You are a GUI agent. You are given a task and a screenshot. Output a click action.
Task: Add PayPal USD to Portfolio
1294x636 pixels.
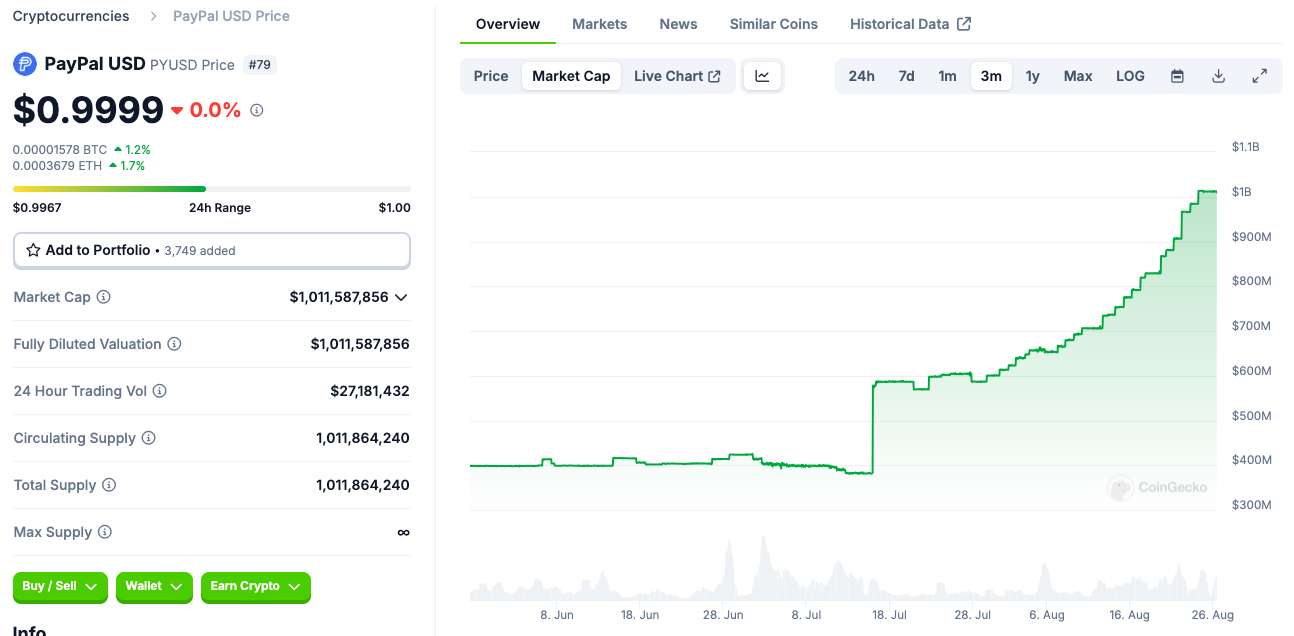(212, 250)
